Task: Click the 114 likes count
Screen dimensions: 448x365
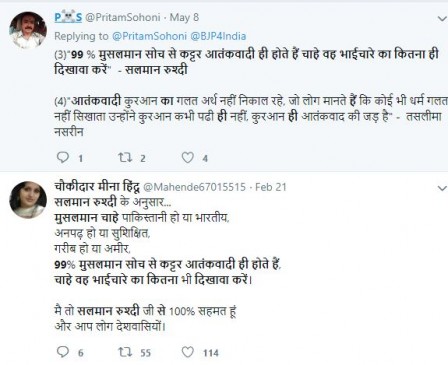Action: 211,353
